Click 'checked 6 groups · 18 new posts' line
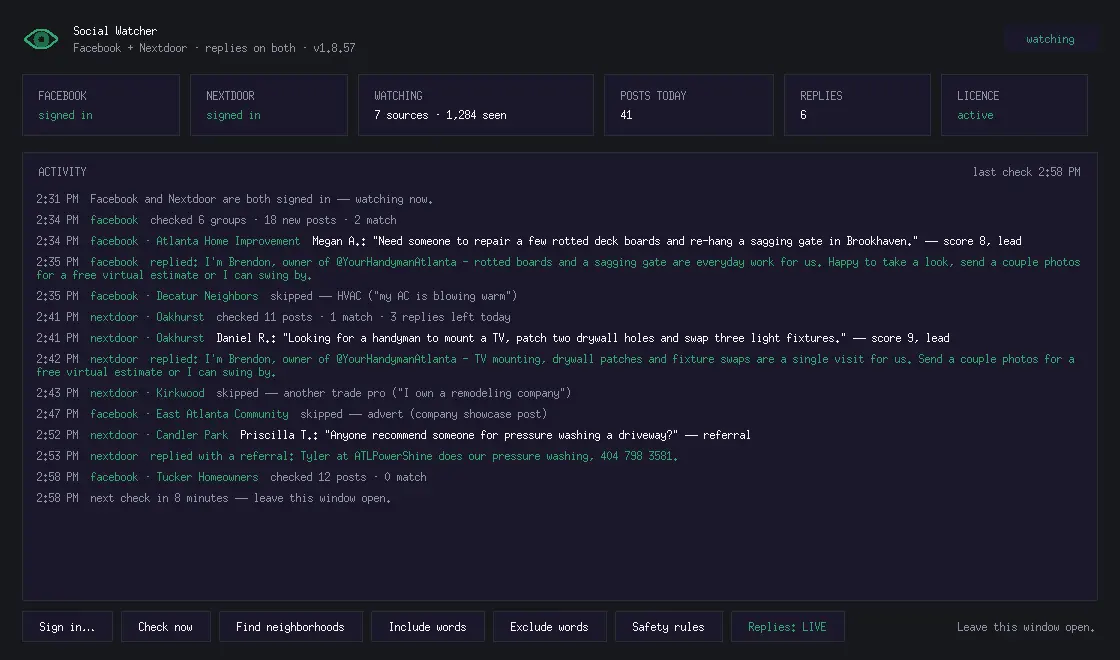 pyautogui.click(x=273, y=220)
